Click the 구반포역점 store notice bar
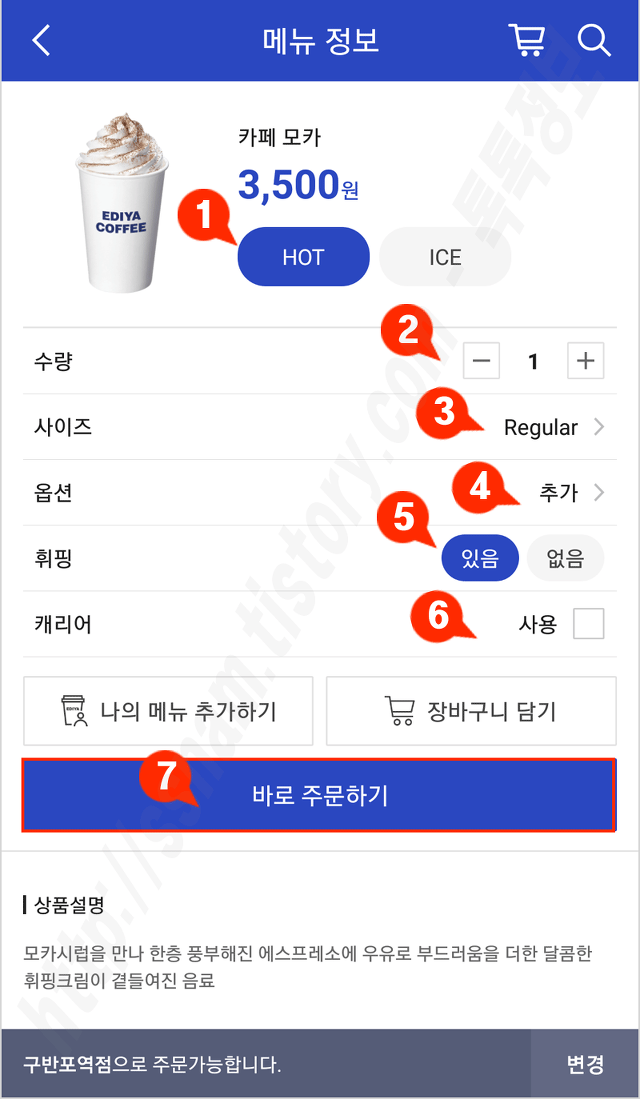Image resolution: width=640 pixels, height=1099 pixels. [266, 1064]
